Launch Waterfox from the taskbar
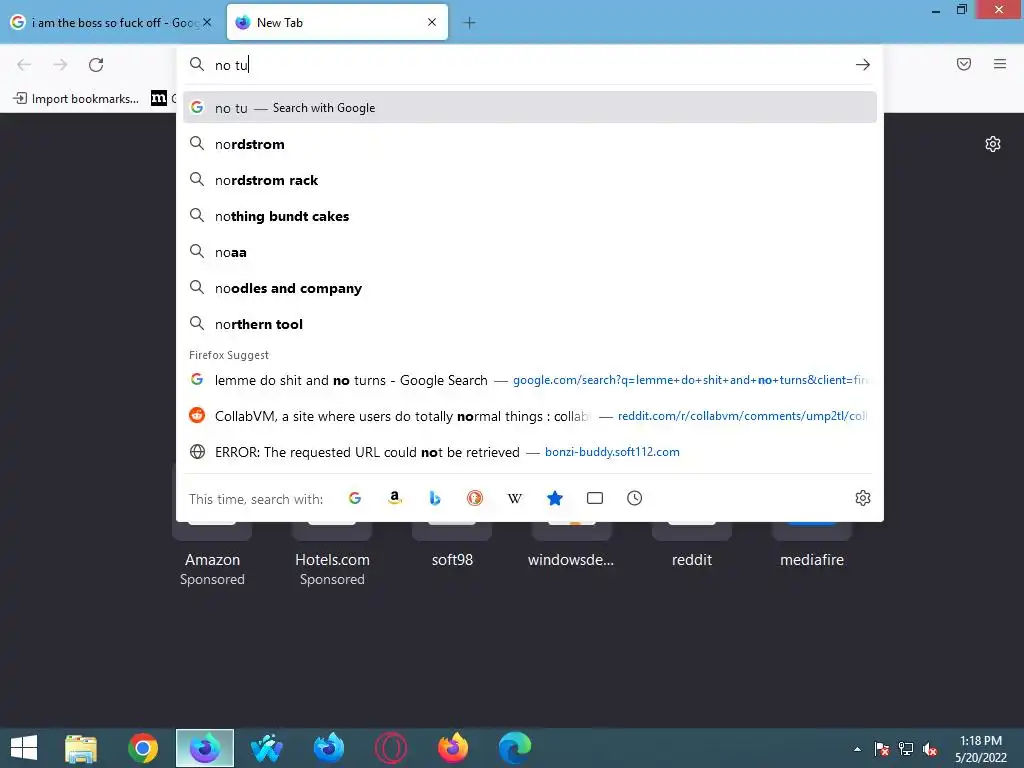Viewport: 1024px width, 768px height. tap(266, 748)
